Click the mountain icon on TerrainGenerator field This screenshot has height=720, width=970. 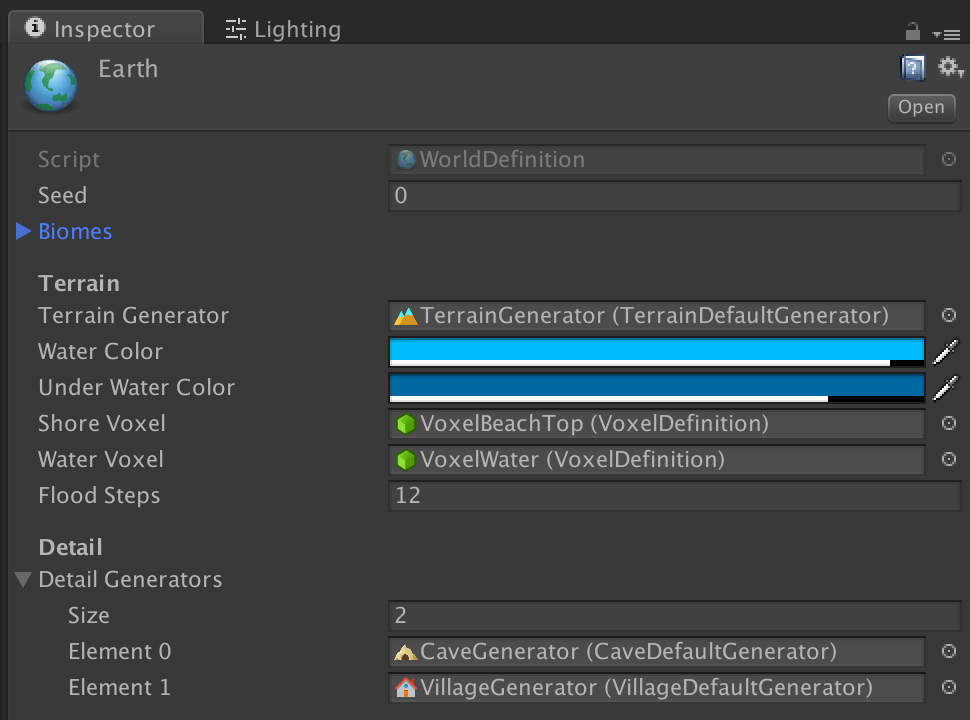(x=404, y=315)
